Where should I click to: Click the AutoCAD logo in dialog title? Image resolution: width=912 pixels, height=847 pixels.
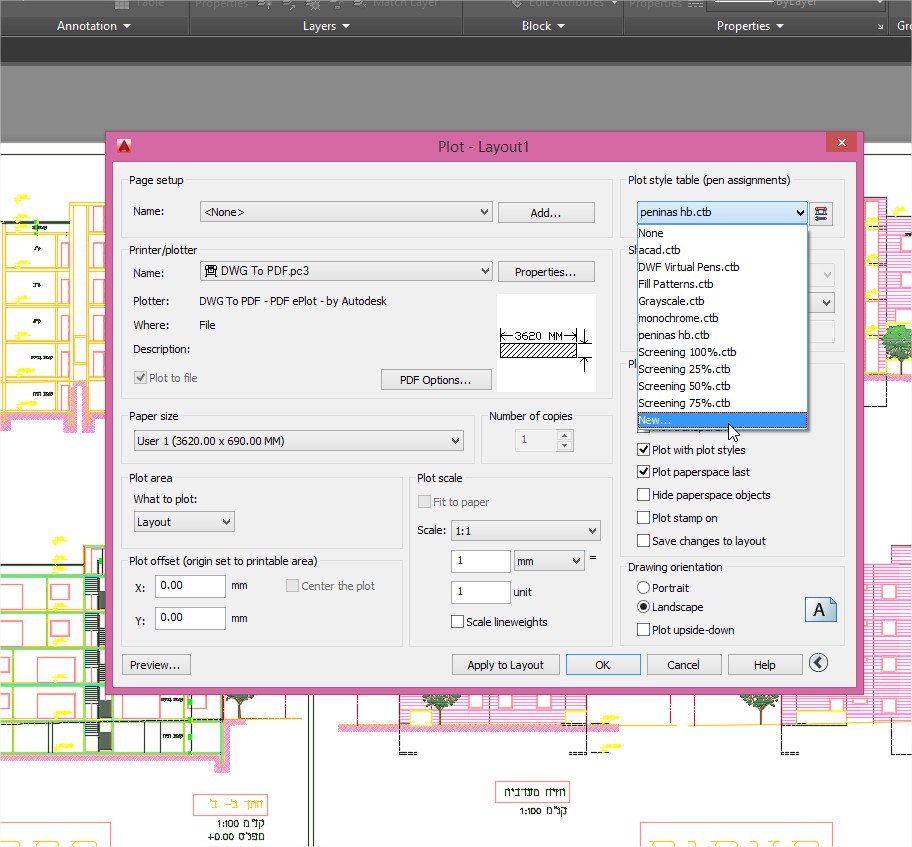click(124, 147)
